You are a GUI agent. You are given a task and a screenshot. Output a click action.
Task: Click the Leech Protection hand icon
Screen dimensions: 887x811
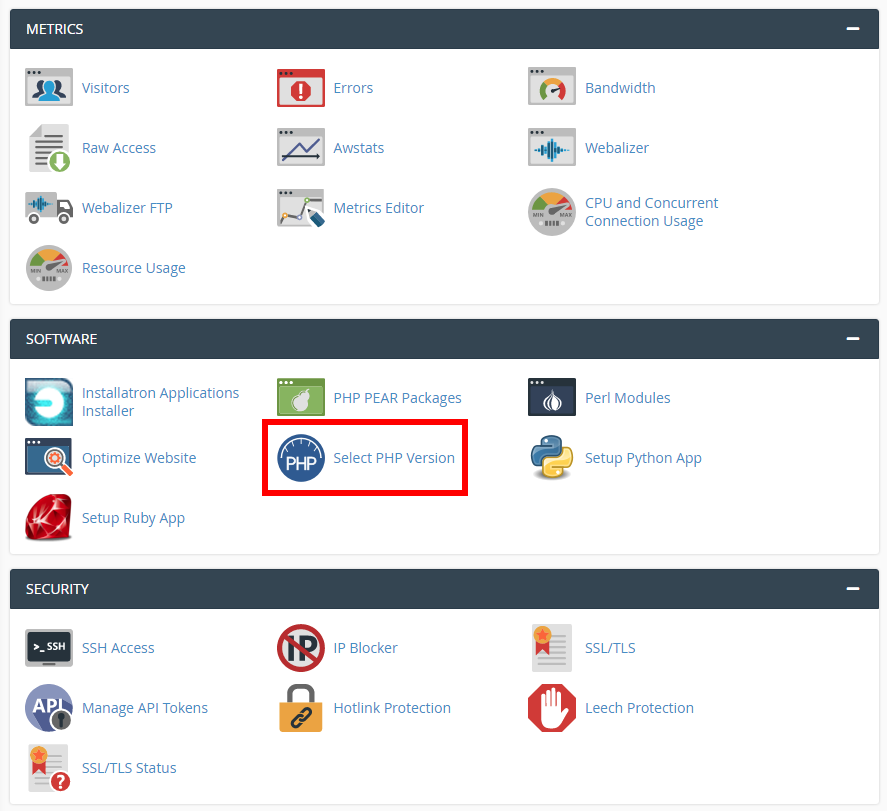coord(552,708)
